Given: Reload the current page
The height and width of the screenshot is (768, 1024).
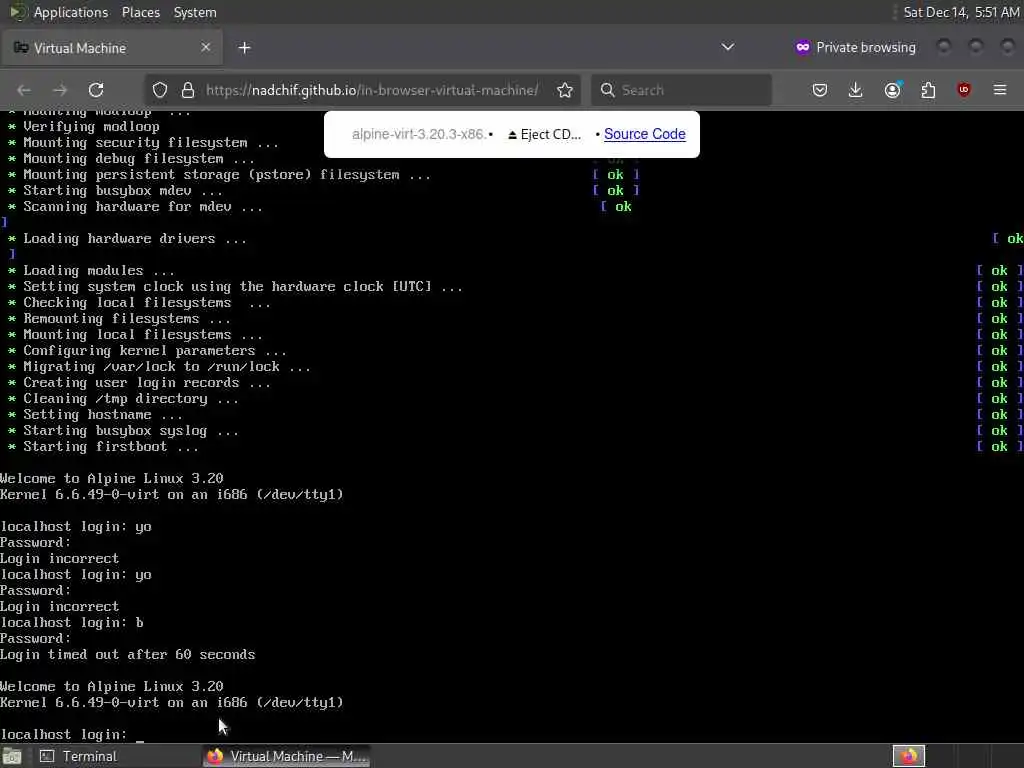Looking at the screenshot, I should click(96, 90).
